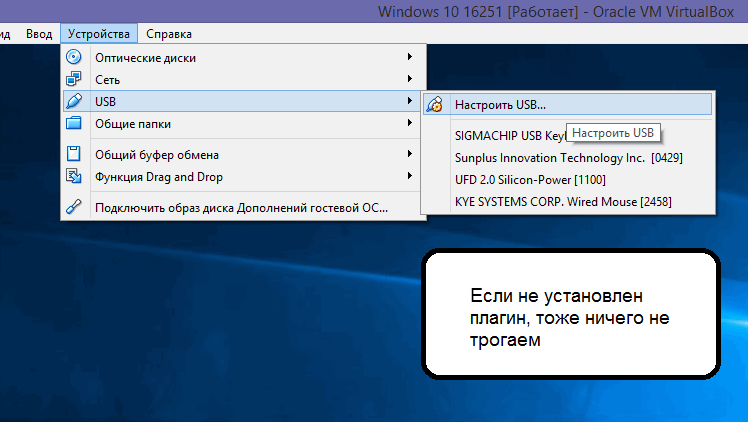Screen dimensions: 748x422
Task: Attach Sunplus Innovation Technology Inc. [0429] device
Action: tap(567, 157)
